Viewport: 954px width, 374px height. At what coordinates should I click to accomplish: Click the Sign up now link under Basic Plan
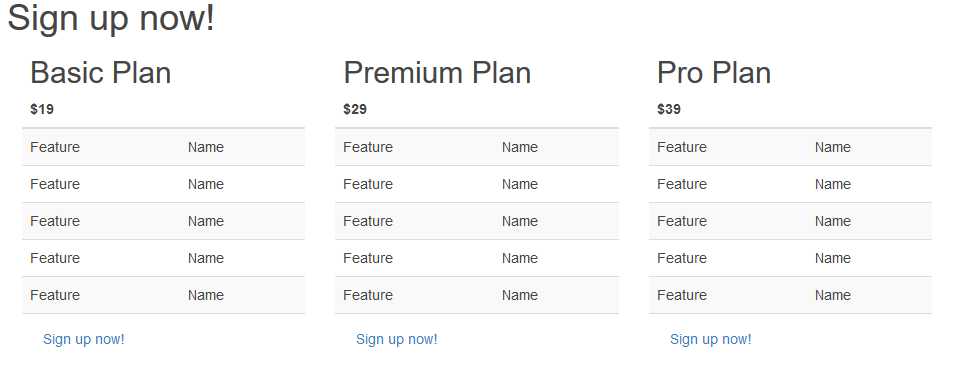pos(83,339)
